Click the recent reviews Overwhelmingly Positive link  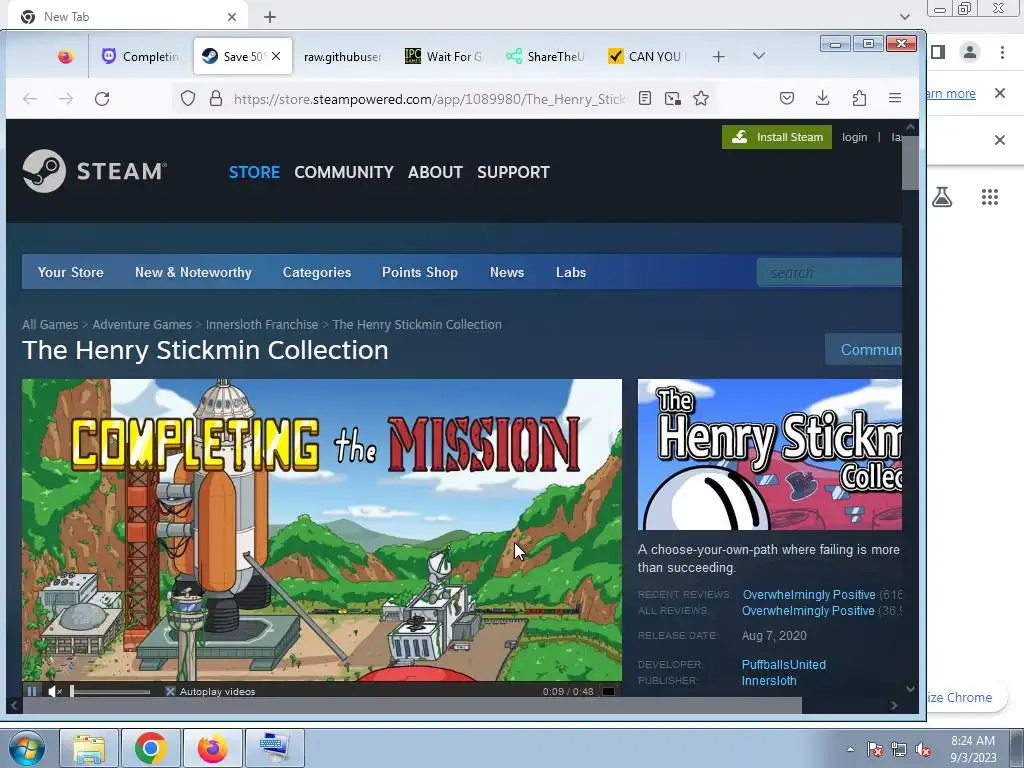pyautogui.click(x=808, y=595)
